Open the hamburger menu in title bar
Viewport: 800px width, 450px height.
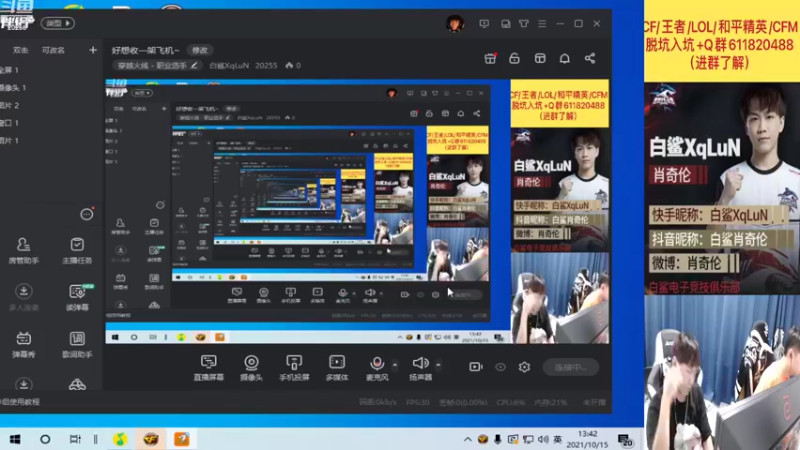point(542,23)
